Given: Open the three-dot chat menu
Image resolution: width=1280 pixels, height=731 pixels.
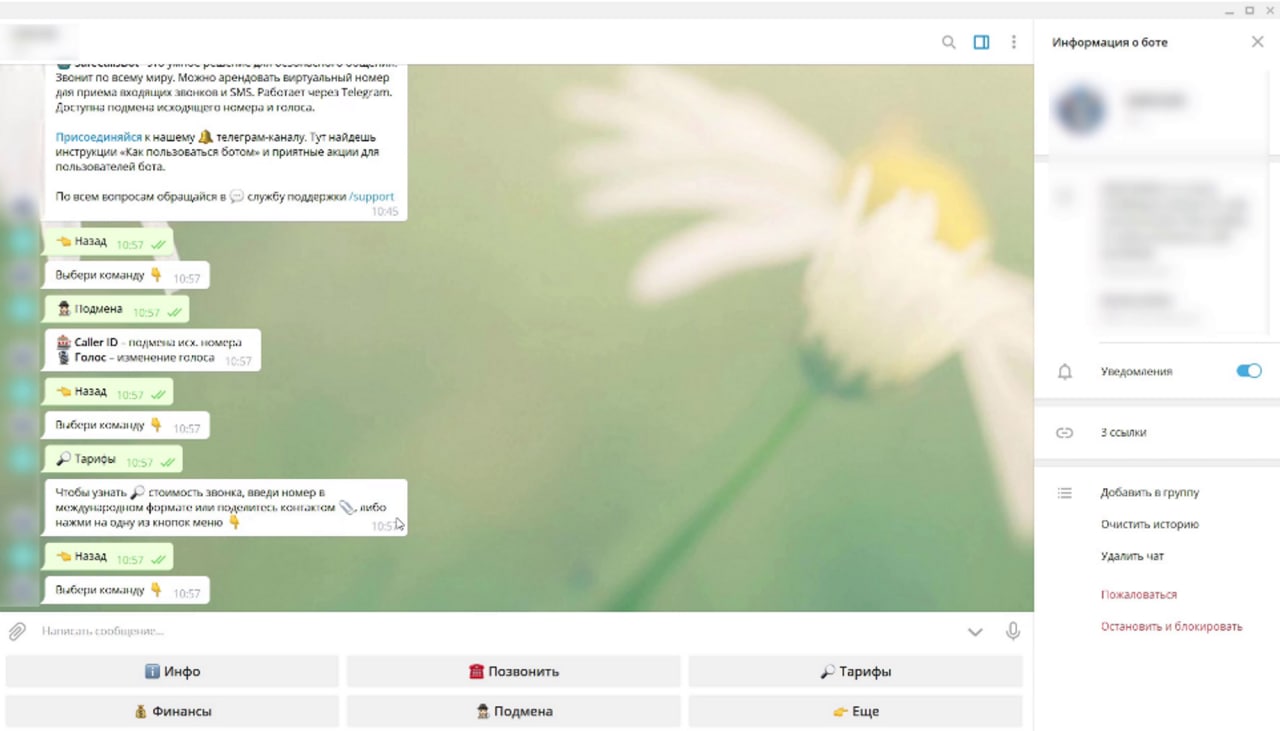Looking at the screenshot, I should click(1013, 43).
